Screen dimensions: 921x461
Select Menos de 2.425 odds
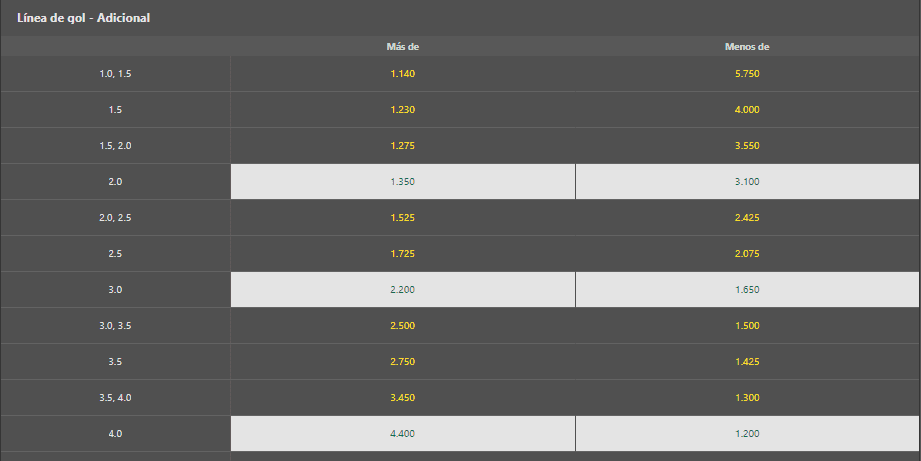(x=747, y=217)
